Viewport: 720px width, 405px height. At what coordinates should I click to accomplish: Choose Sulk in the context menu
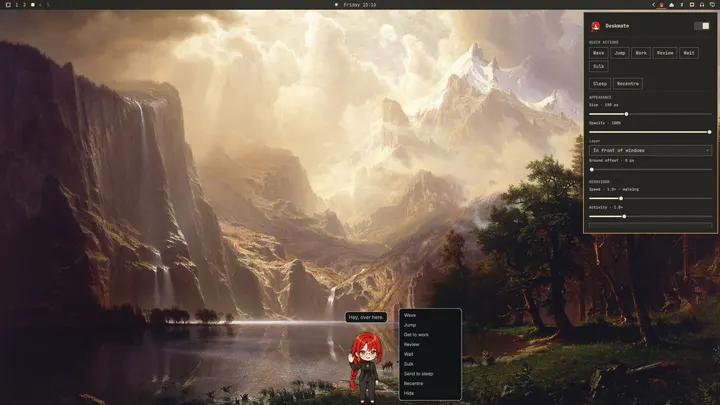coord(430,364)
